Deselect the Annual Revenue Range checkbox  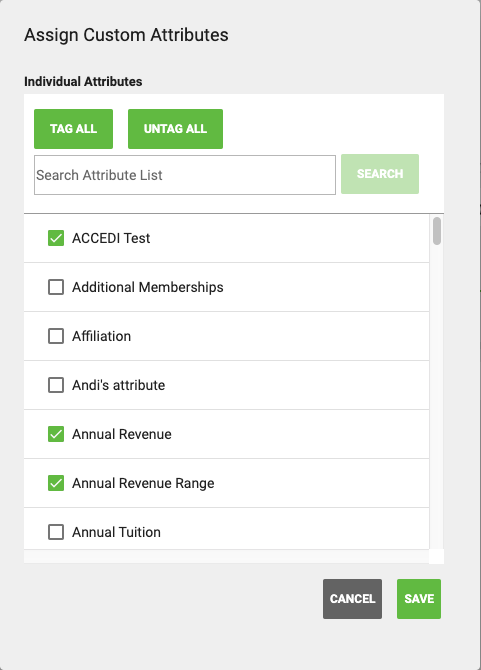tap(56, 483)
